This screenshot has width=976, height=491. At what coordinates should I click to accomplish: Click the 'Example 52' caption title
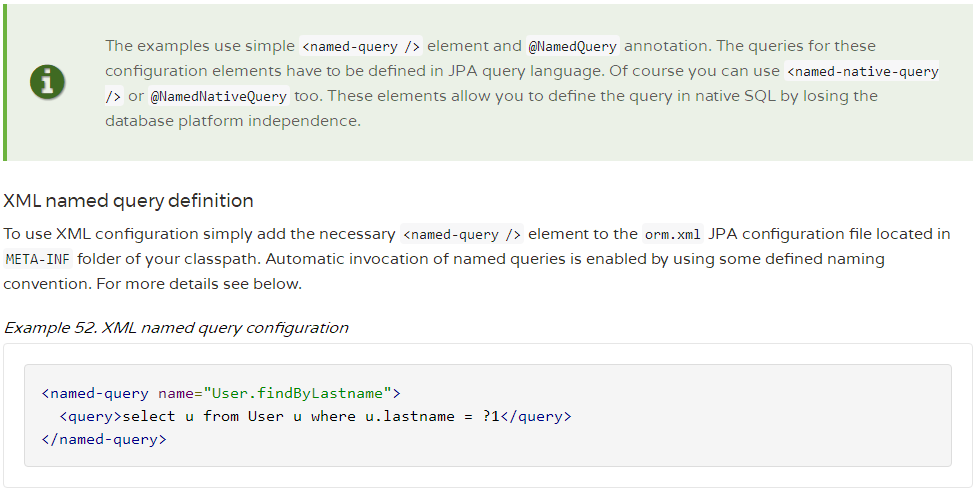pos(176,328)
